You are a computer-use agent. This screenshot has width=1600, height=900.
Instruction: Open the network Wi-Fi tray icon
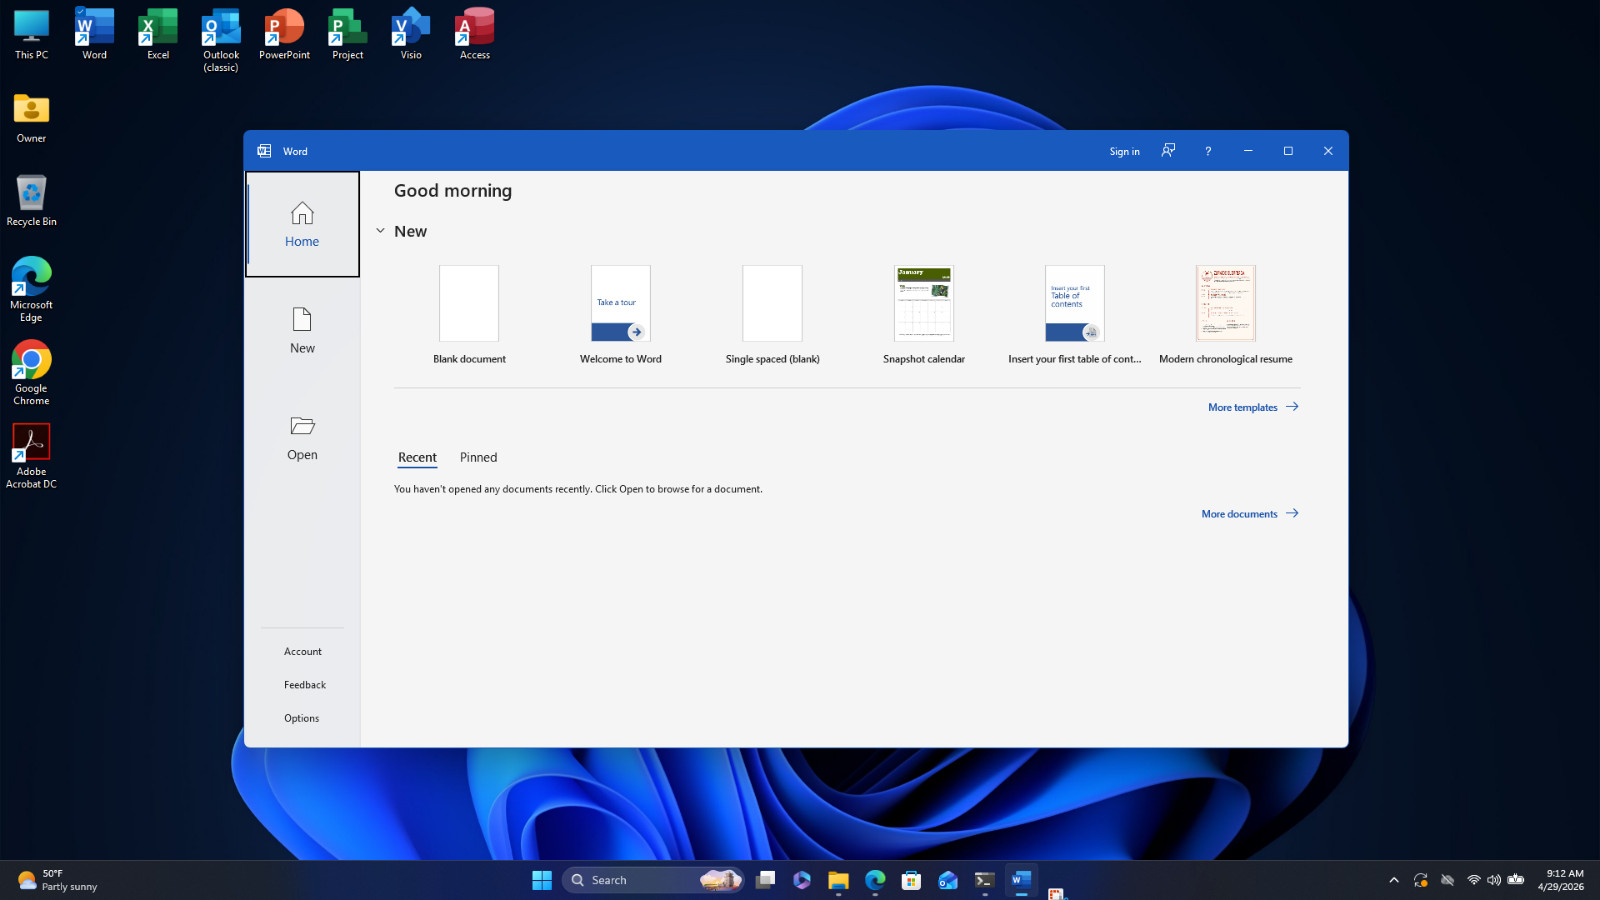click(x=1473, y=880)
